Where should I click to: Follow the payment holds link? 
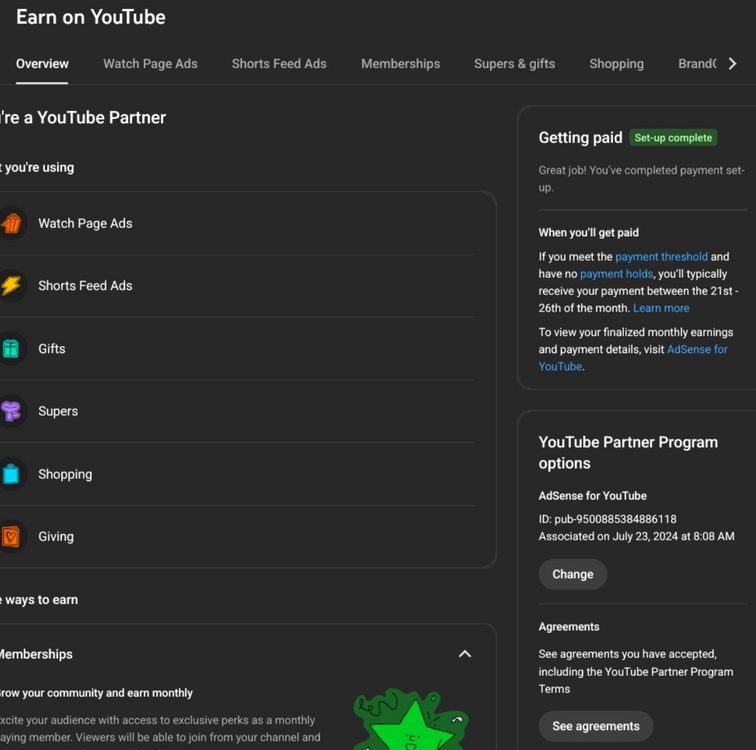point(616,274)
